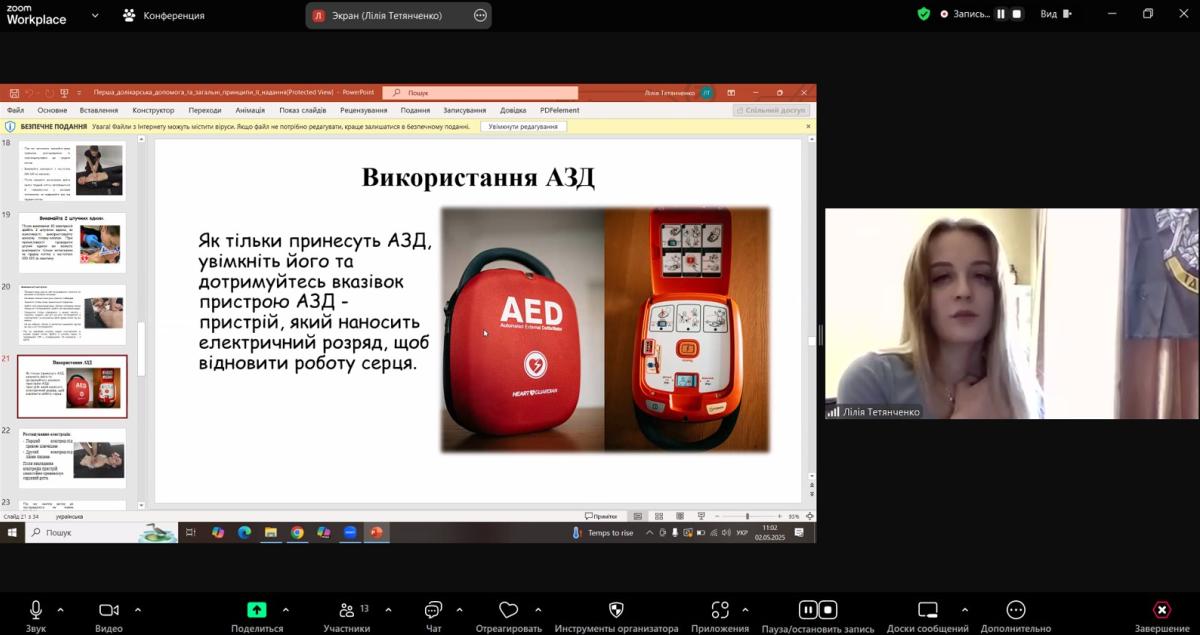Open Инструменты организатора shield icon

coord(616,610)
